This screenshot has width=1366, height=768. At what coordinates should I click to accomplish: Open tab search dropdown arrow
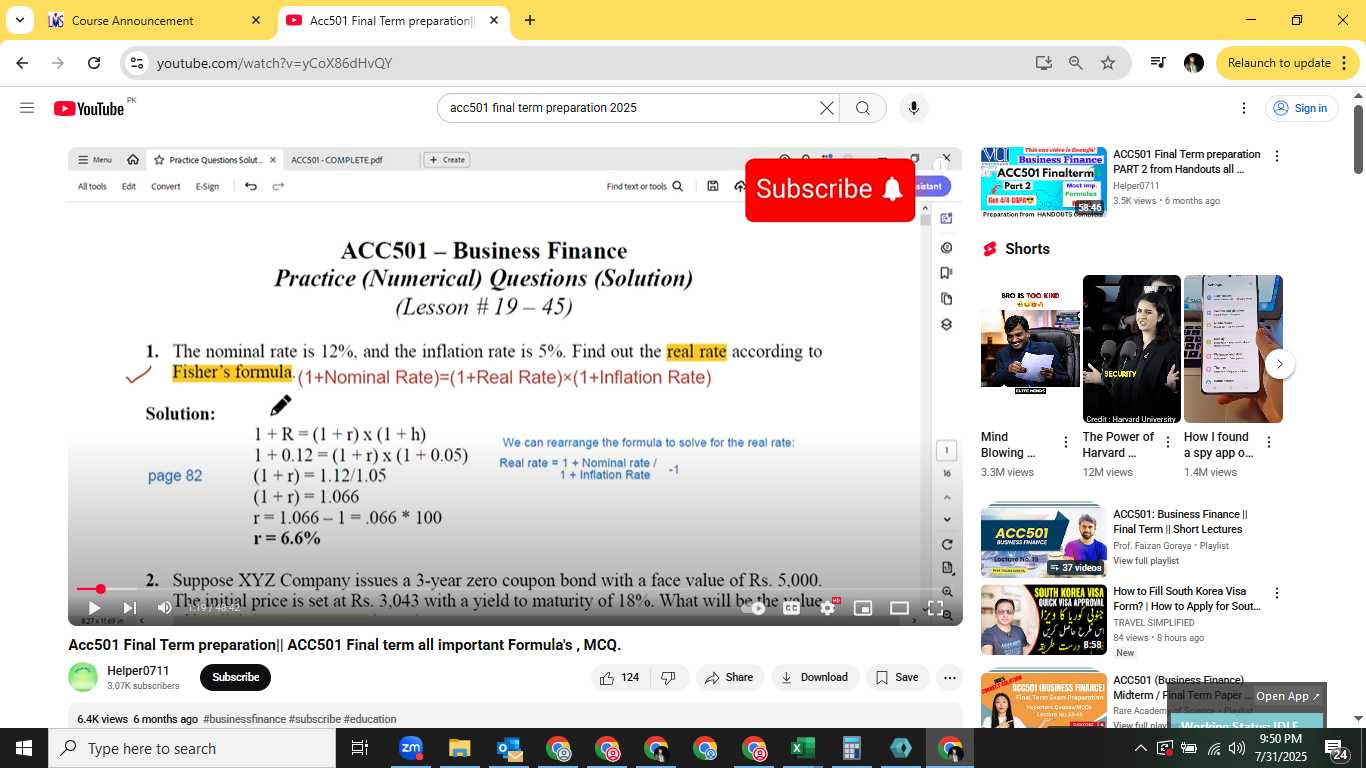coord(19,20)
